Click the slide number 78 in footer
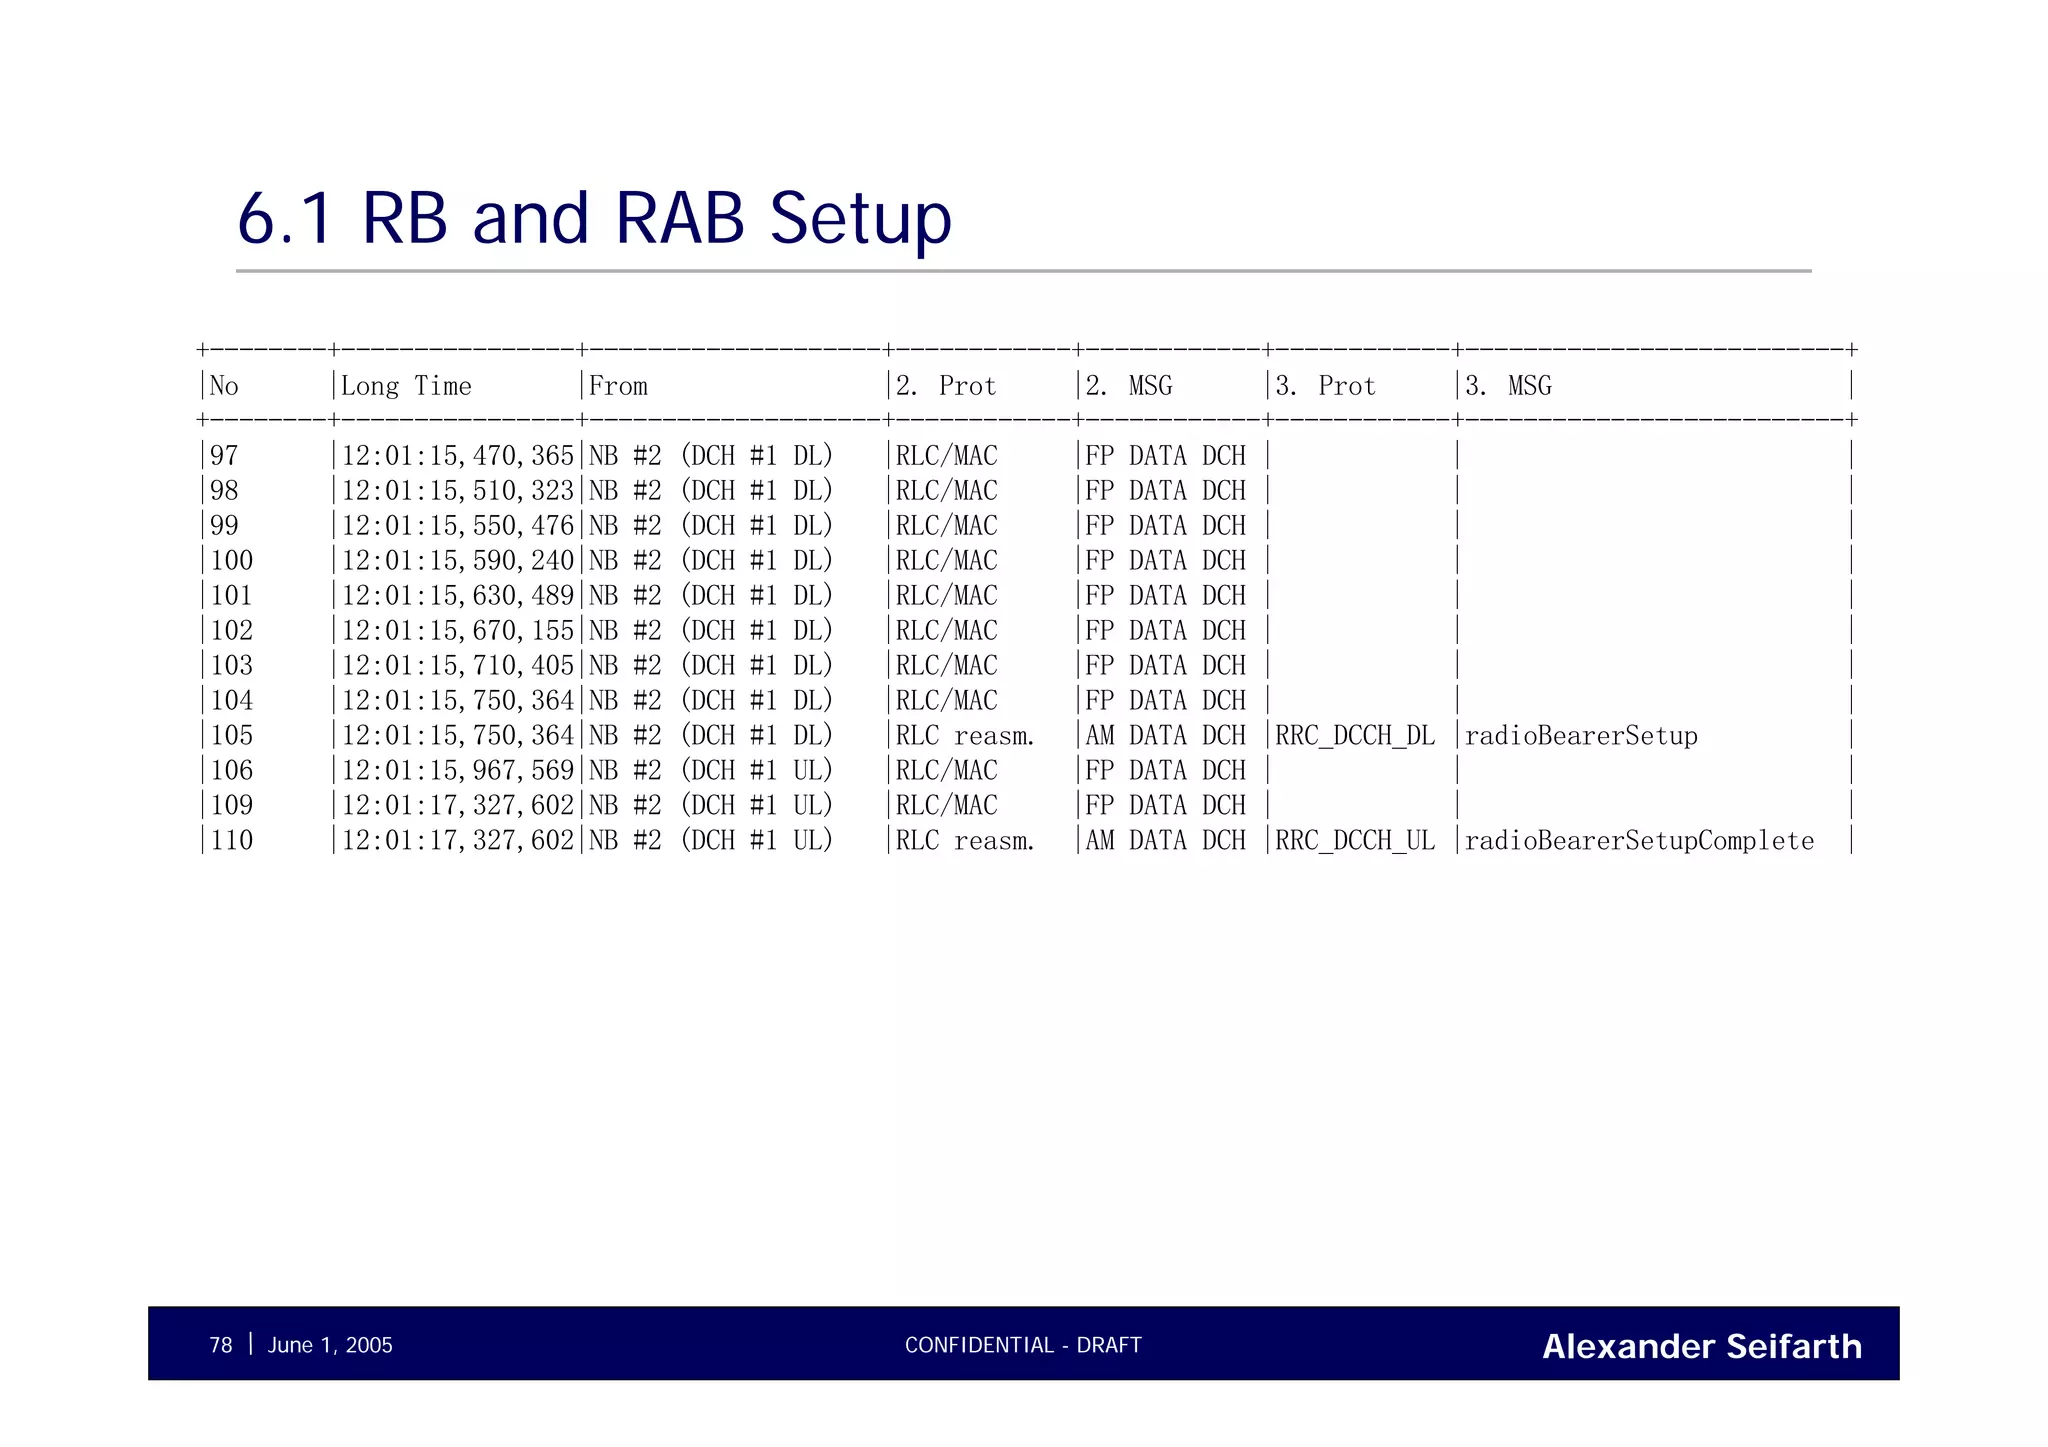Viewport: 2048px width, 1447px height. coord(221,1345)
